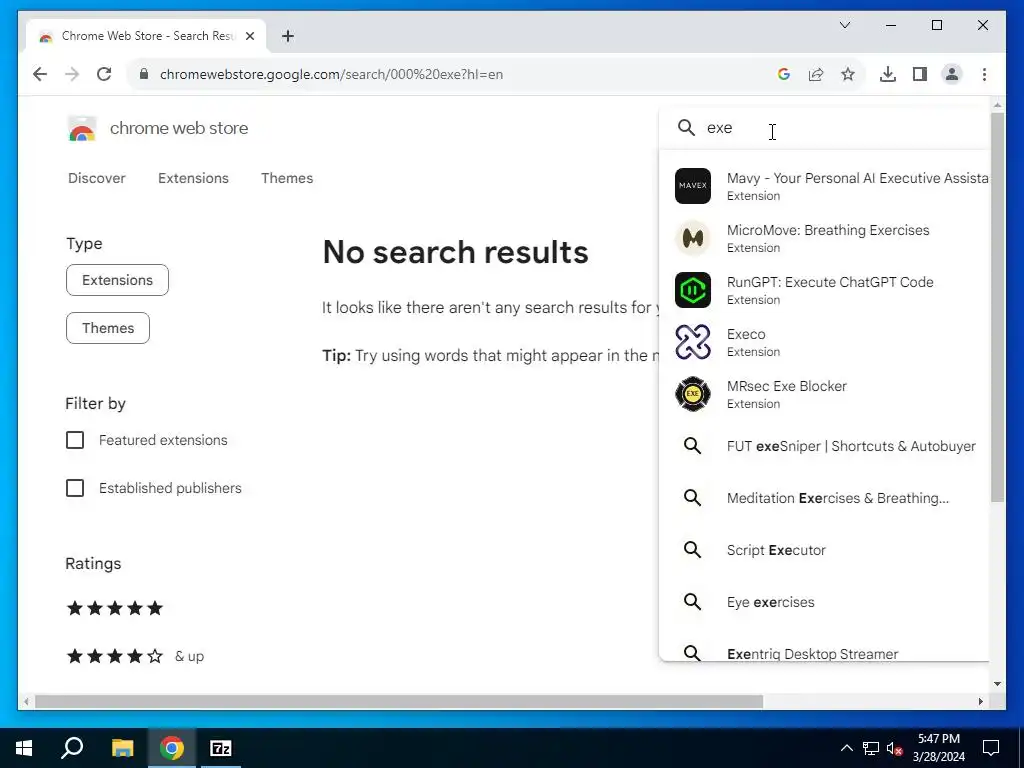This screenshot has width=1024, height=768.
Task: Switch to the Themes tab
Action: click(x=287, y=178)
